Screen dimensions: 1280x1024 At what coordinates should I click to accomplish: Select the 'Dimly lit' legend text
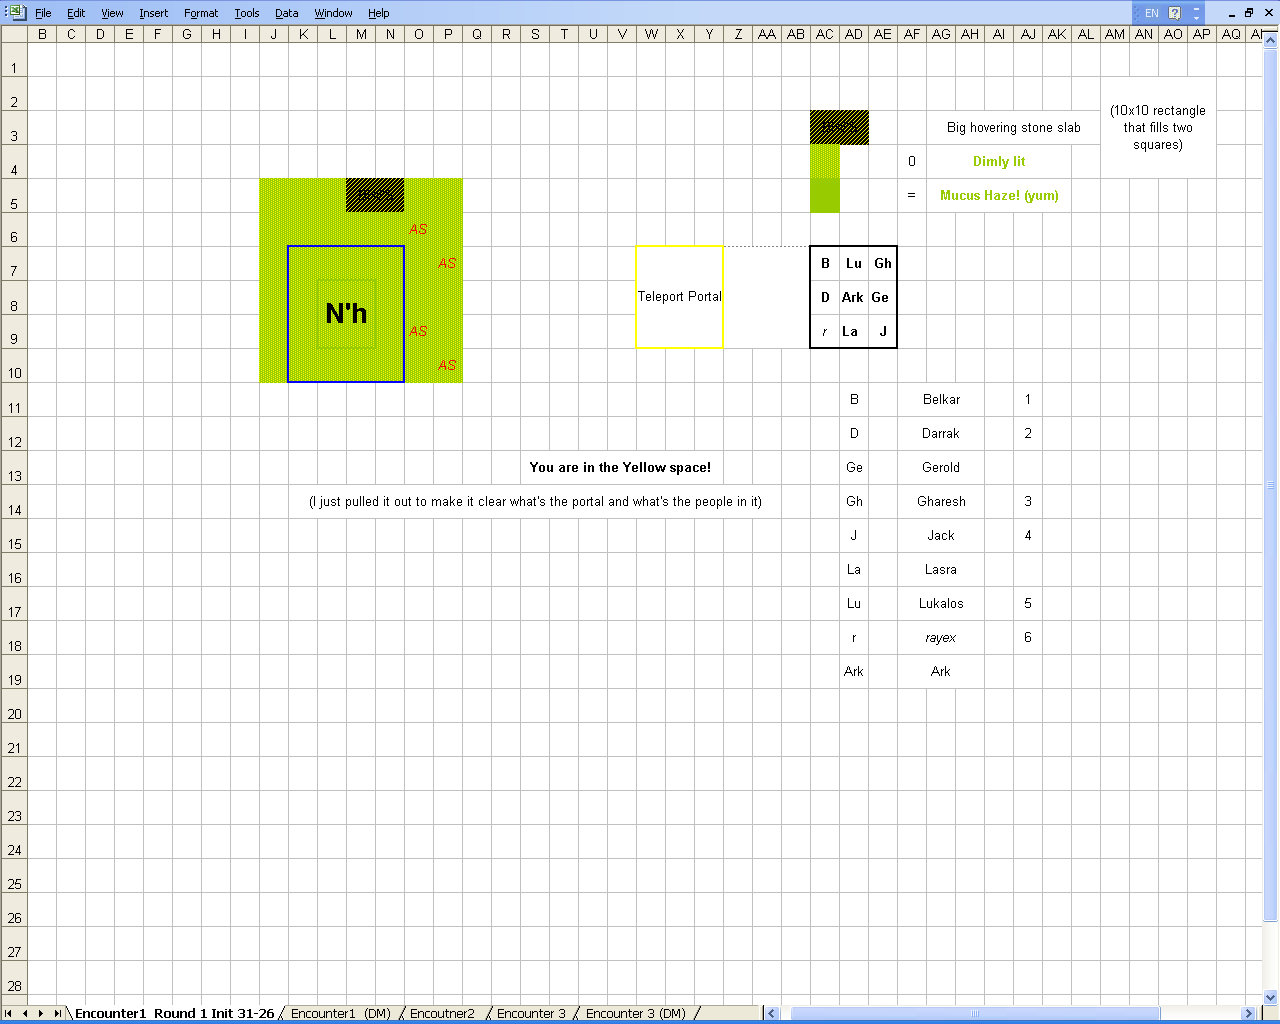pyautogui.click(x=999, y=161)
